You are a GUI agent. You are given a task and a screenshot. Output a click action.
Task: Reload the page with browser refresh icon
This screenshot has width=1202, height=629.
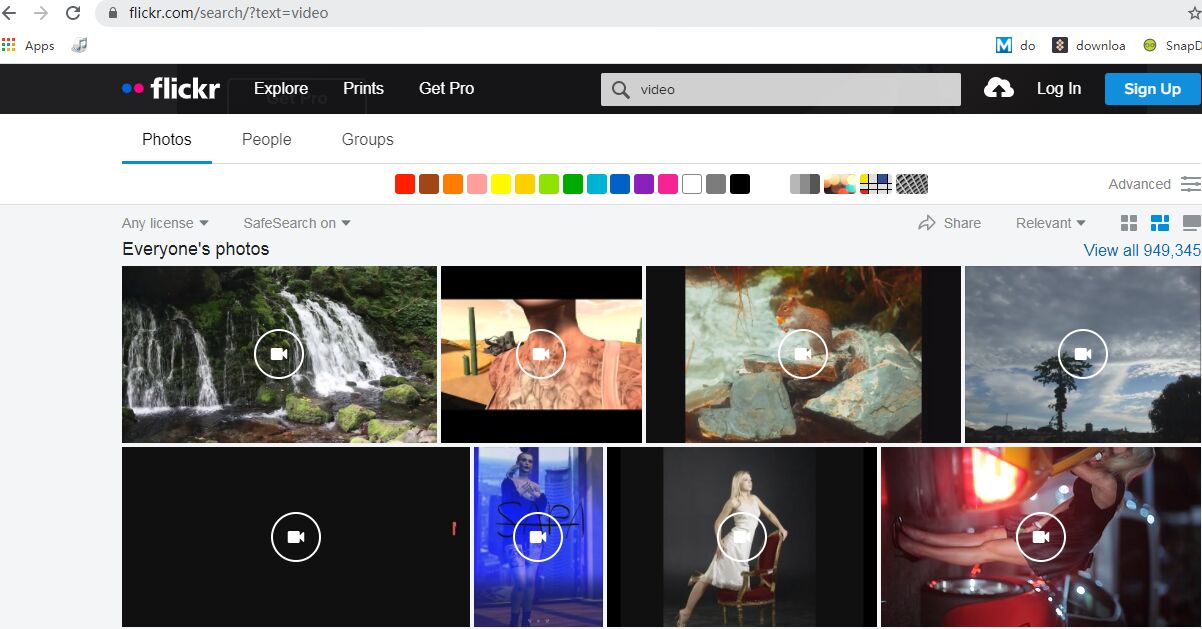tap(73, 13)
